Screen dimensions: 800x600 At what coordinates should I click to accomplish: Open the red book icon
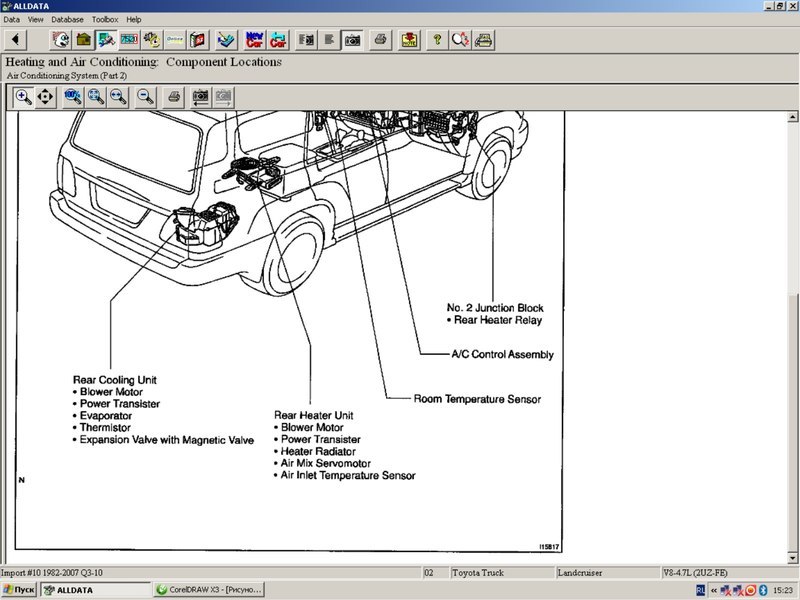click(x=198, y=39)
